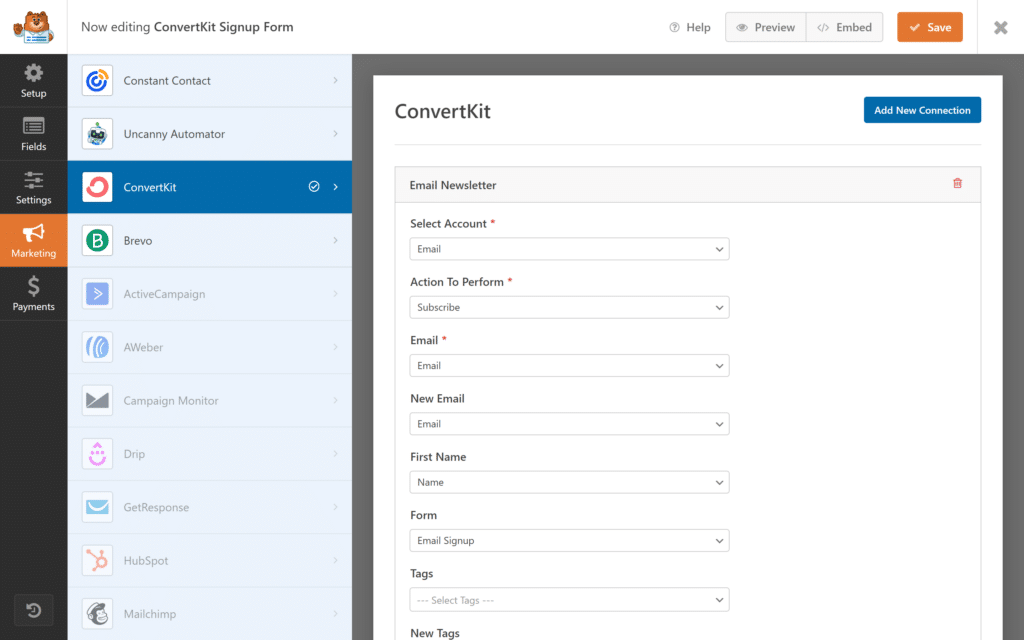
Task: Click the ActiveCampaign arrow icon
Action: tap(97, 293)
